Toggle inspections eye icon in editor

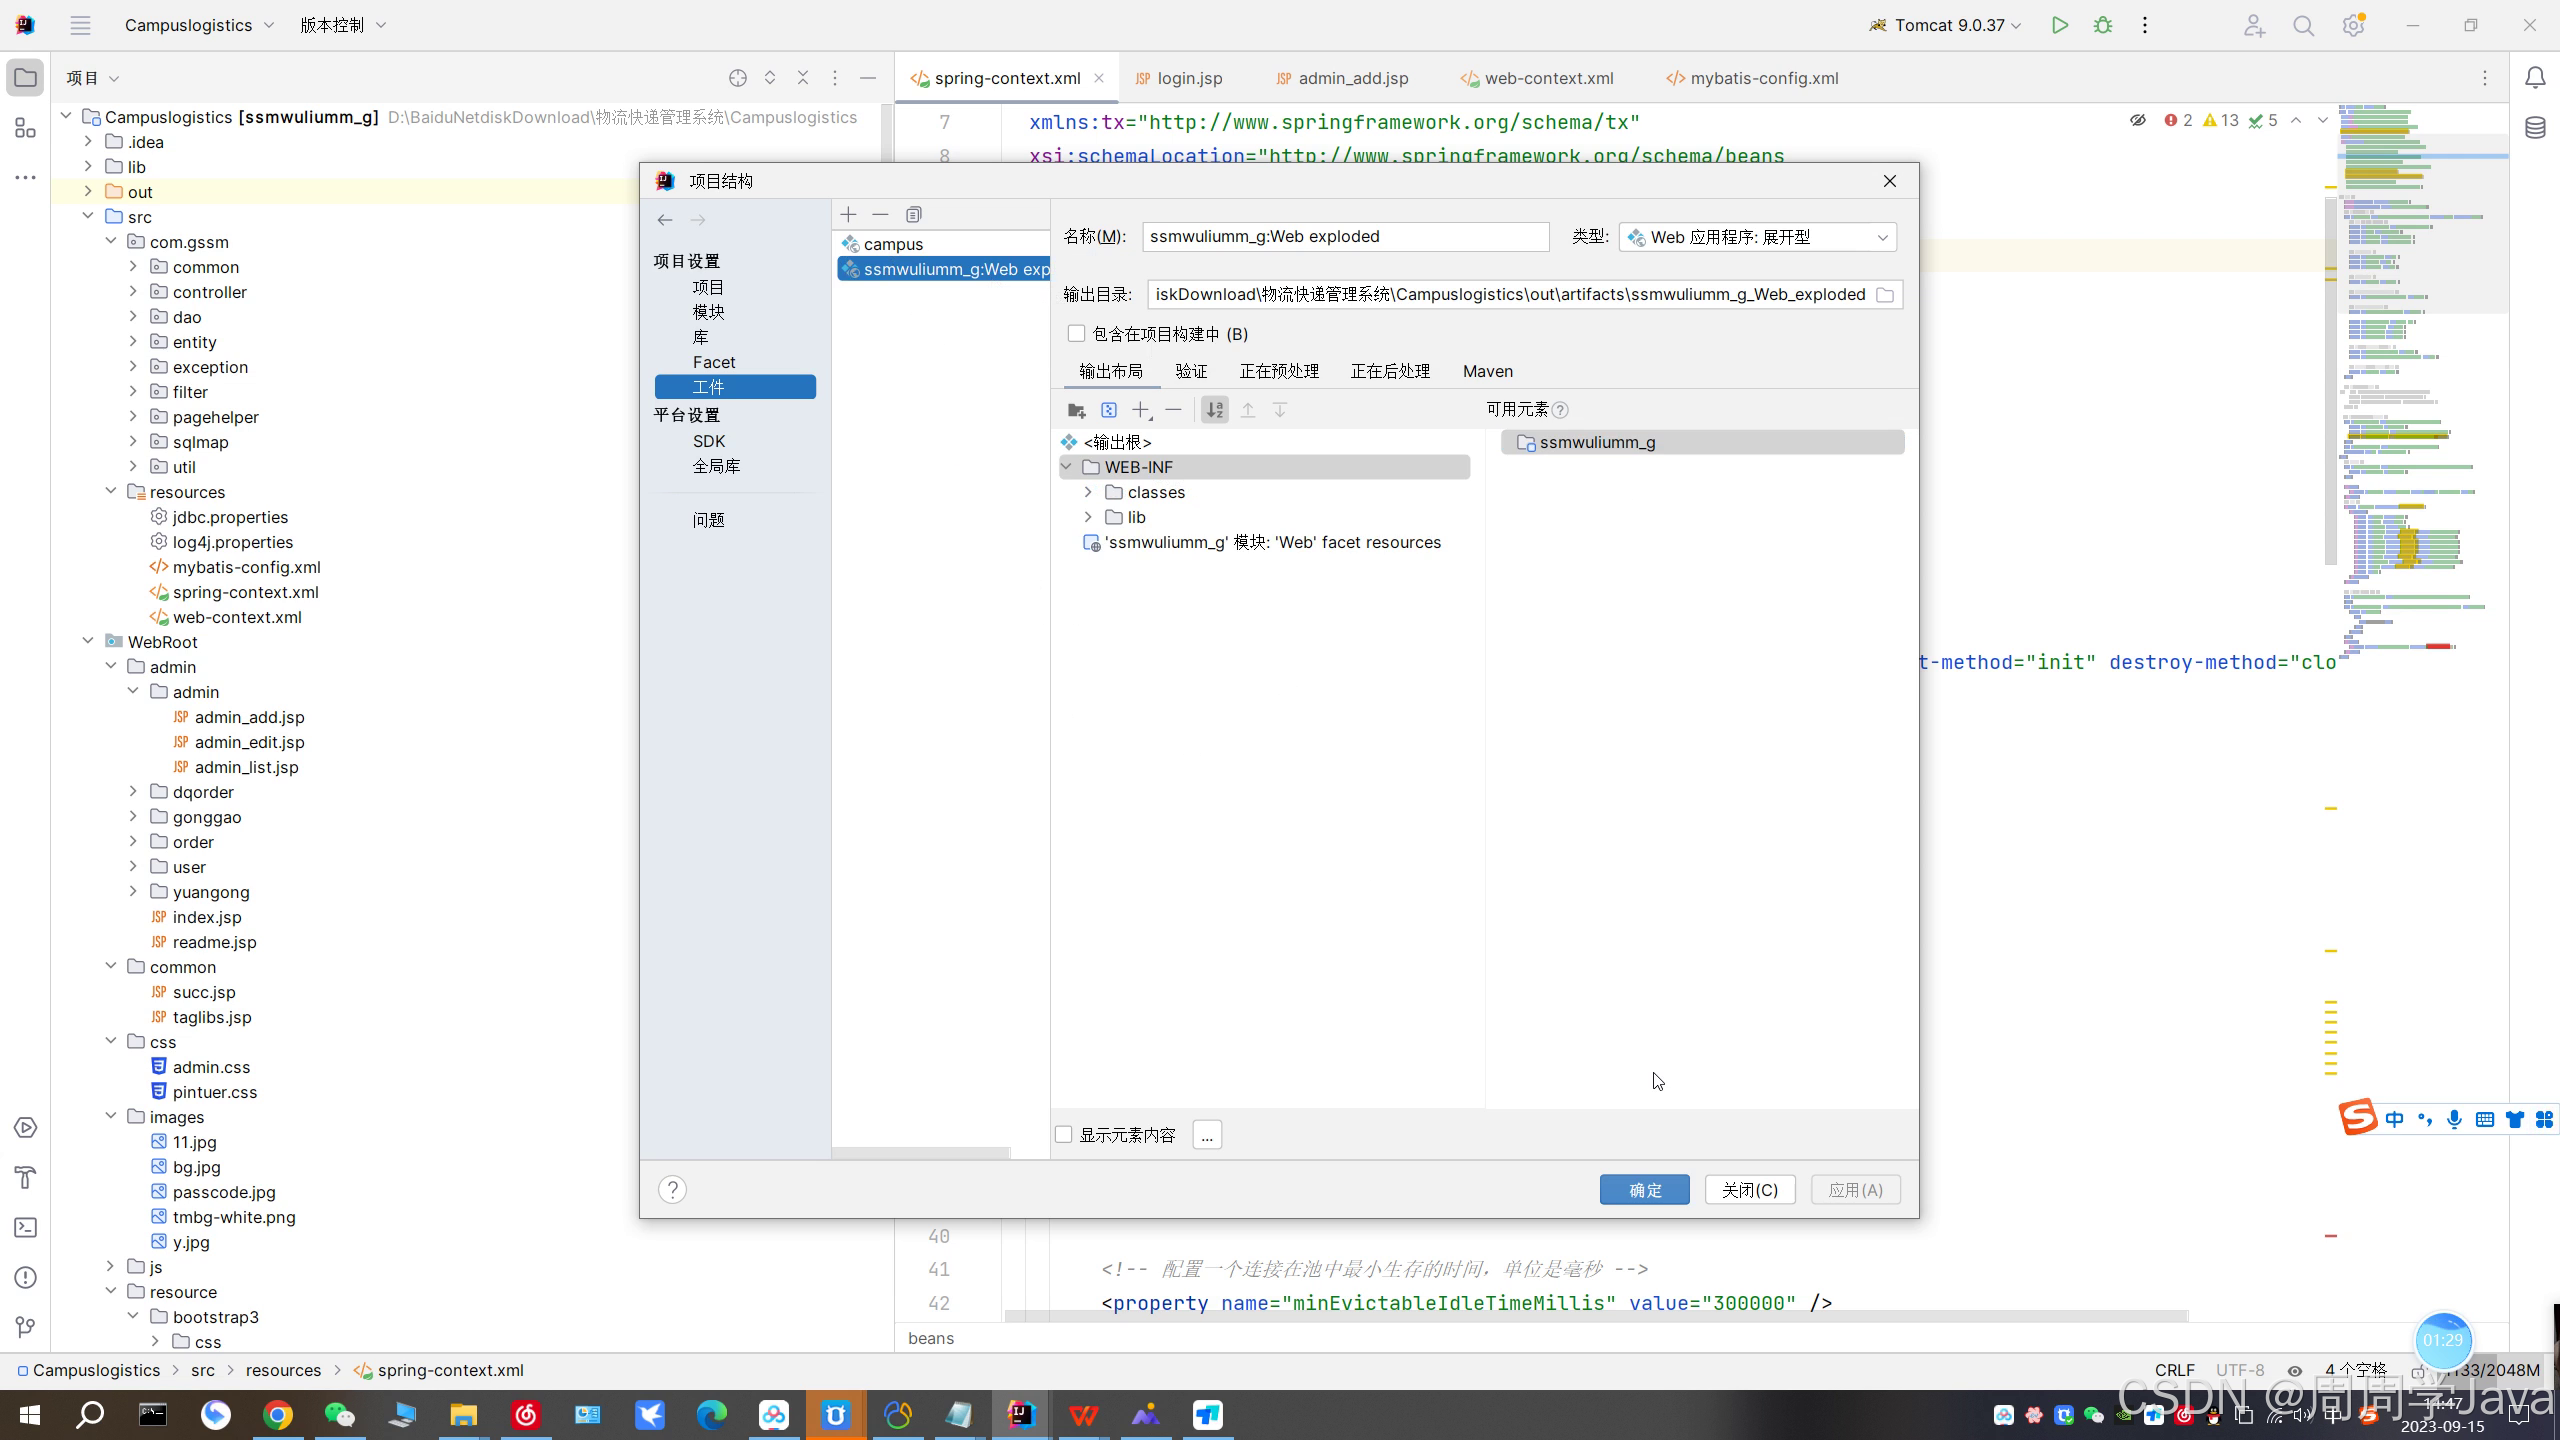(x=2137, y=120)
